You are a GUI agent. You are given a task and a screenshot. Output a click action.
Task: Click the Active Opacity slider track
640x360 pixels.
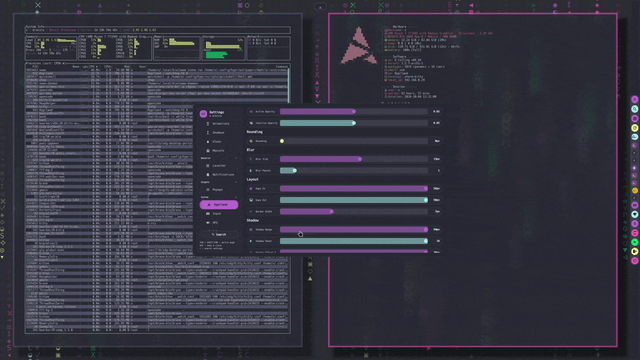click(354, 111)
